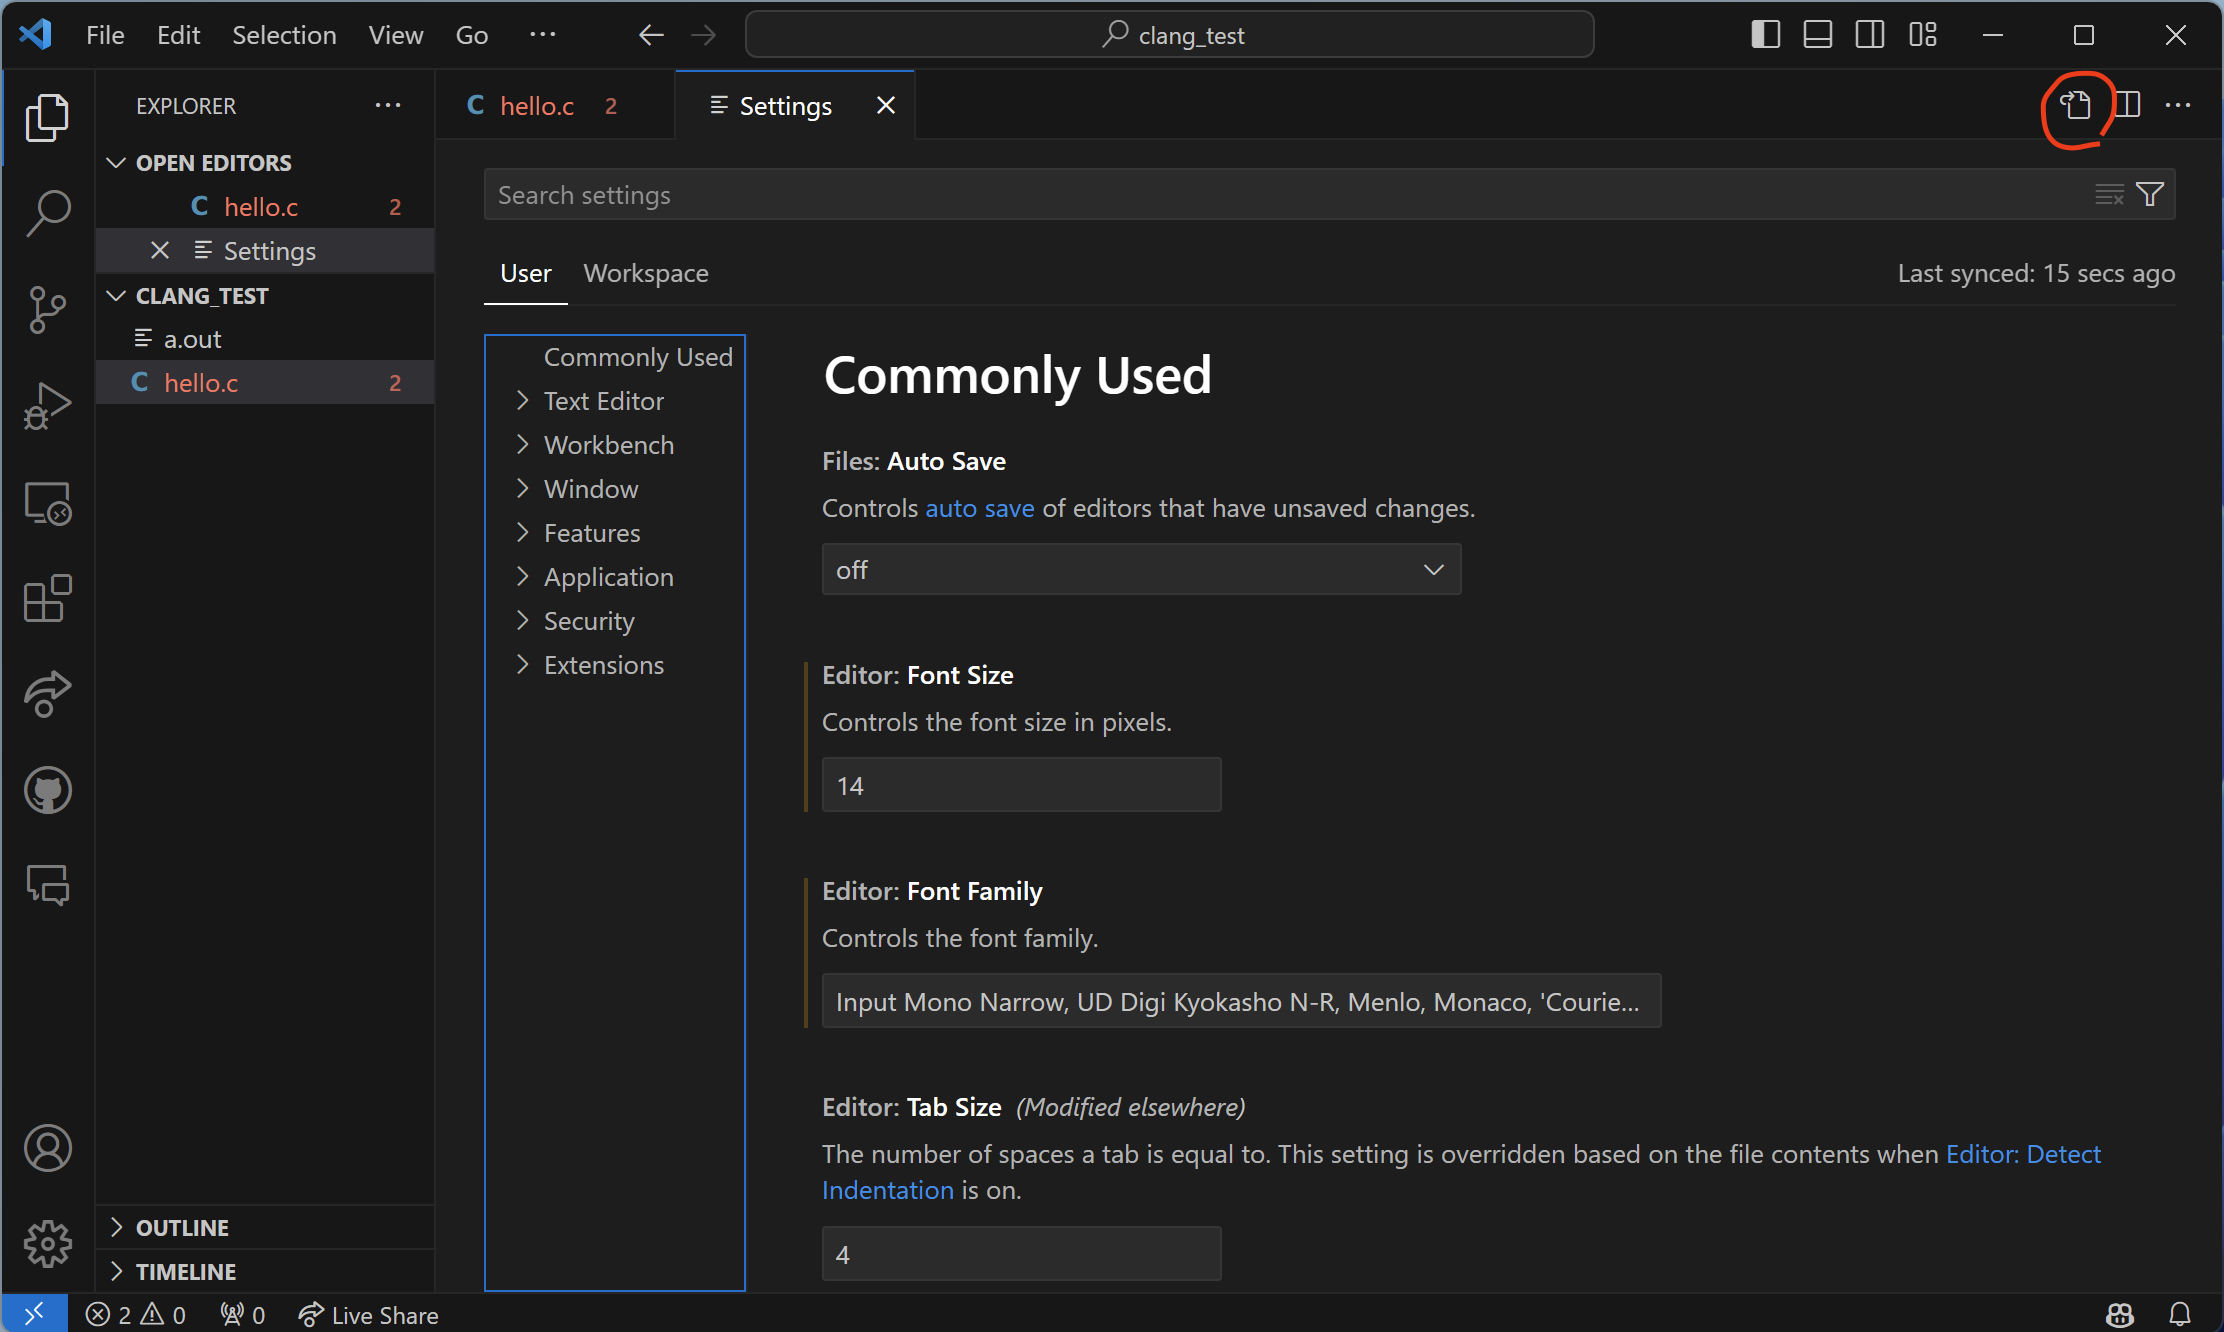
Task: Open the Selection menu
Action: (284, 35)
